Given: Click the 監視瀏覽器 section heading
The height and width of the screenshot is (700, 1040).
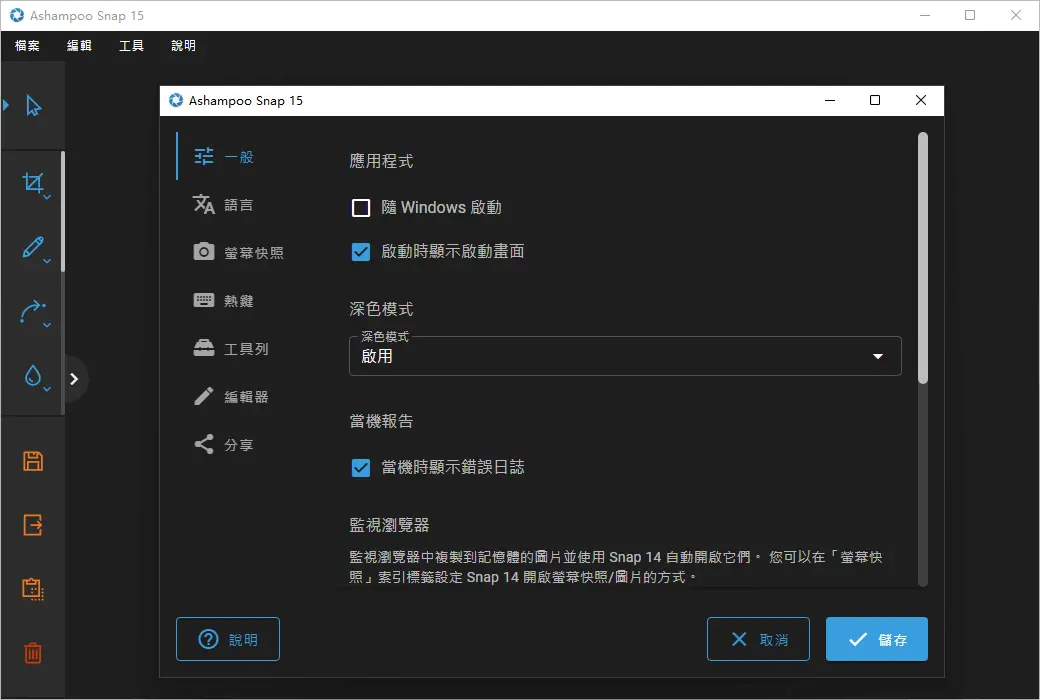Looking at the screenshot, I should pos(389,525).
